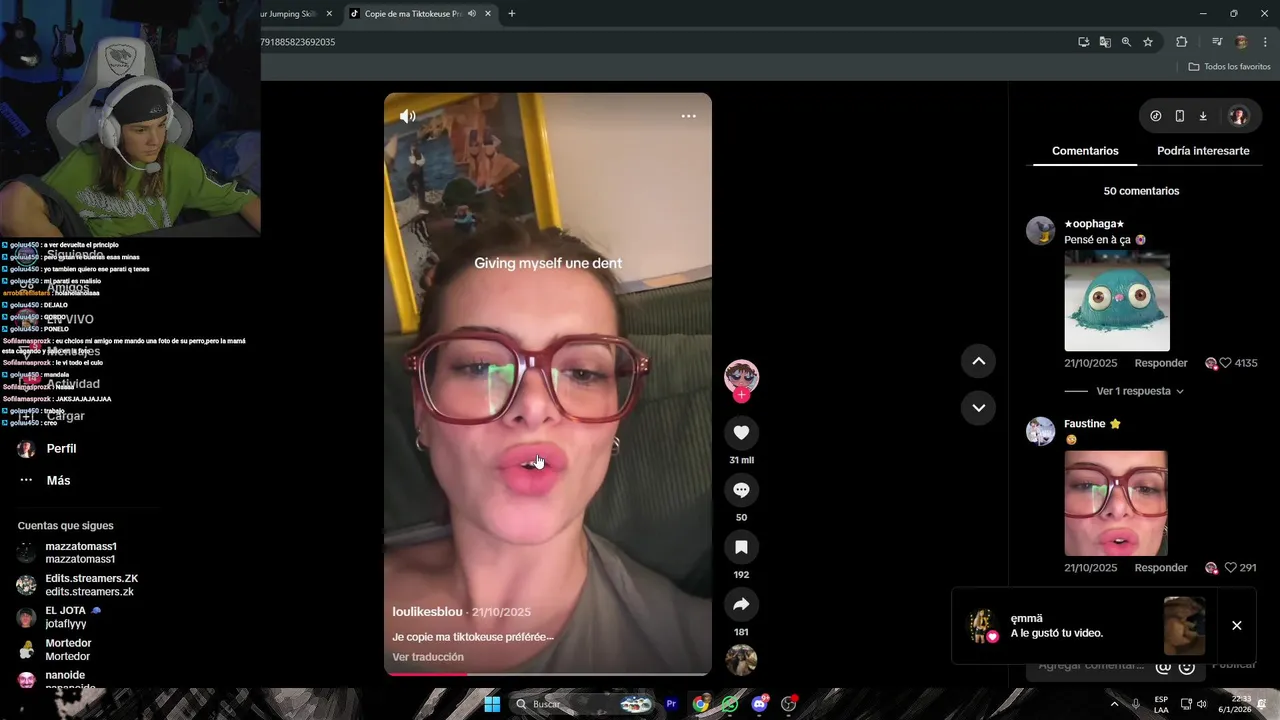The height and width of the screenshot is (720, 1280).
Task: Open Windows Start menu
Action: pos(492,704)
